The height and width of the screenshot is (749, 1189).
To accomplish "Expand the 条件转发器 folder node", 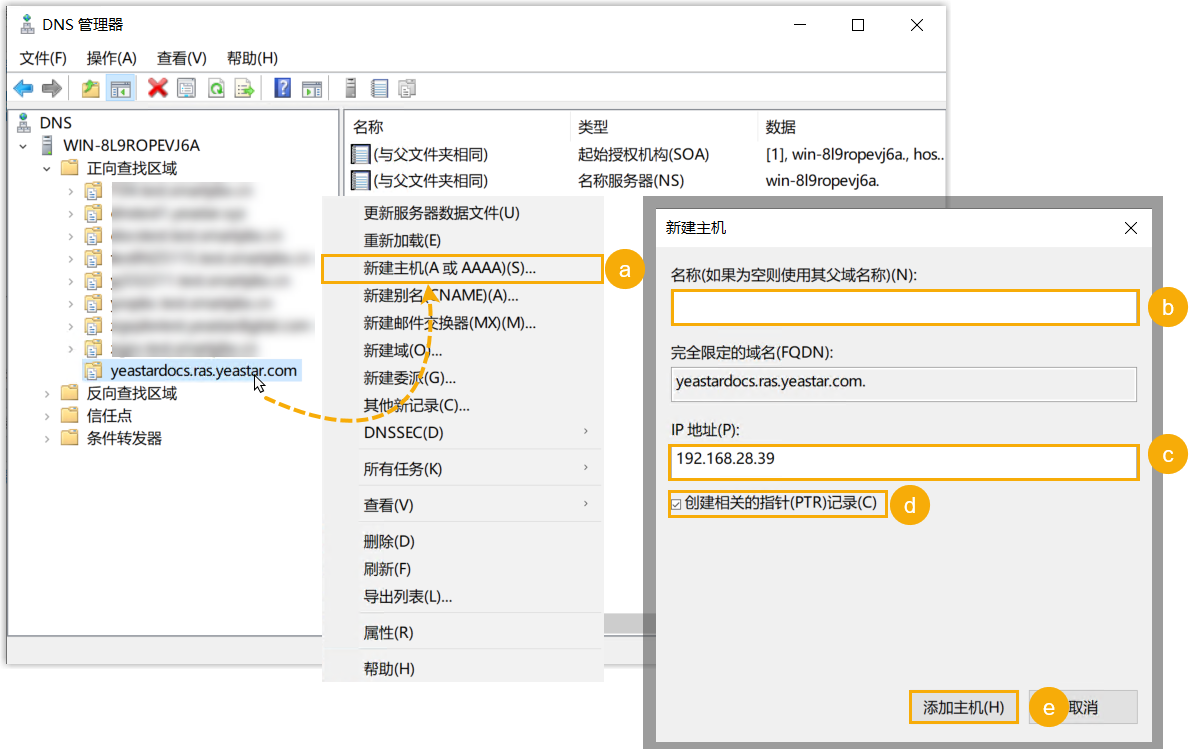I will (47, 438).
